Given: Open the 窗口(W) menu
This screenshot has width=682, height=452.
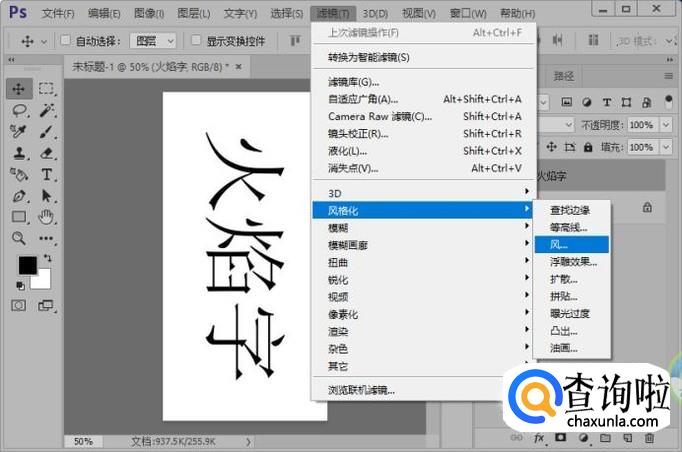Looking at the screenshot, I should click(468, 13).
